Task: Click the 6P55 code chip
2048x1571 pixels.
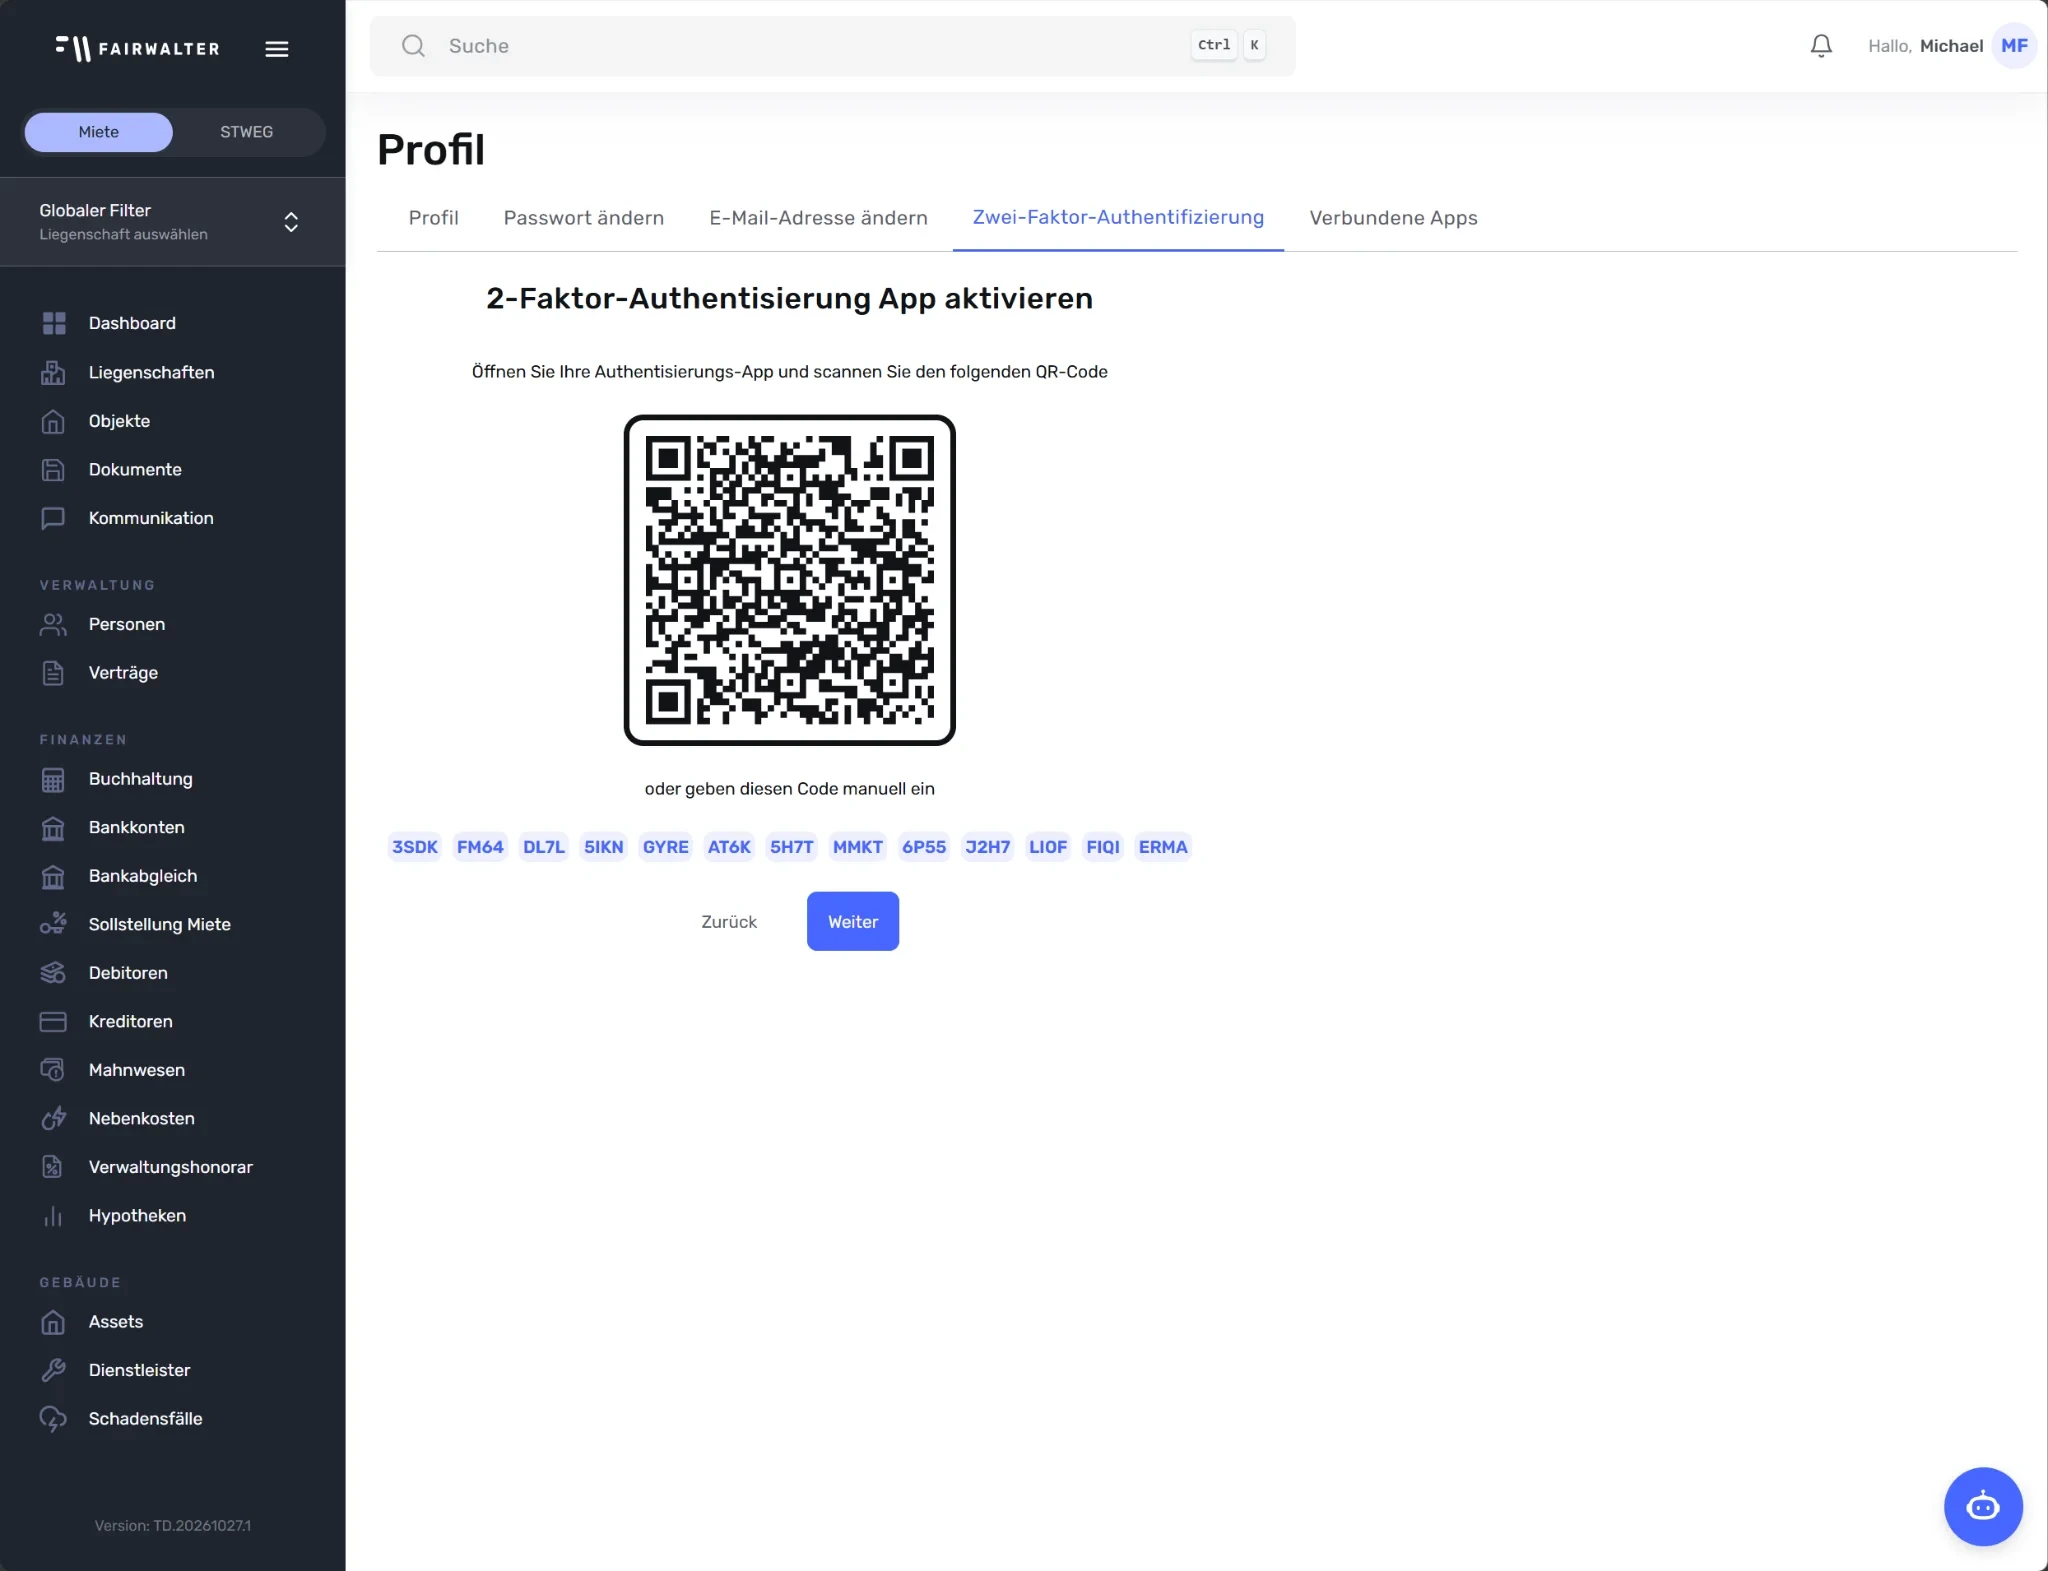Action: click(x=924, y=847)
